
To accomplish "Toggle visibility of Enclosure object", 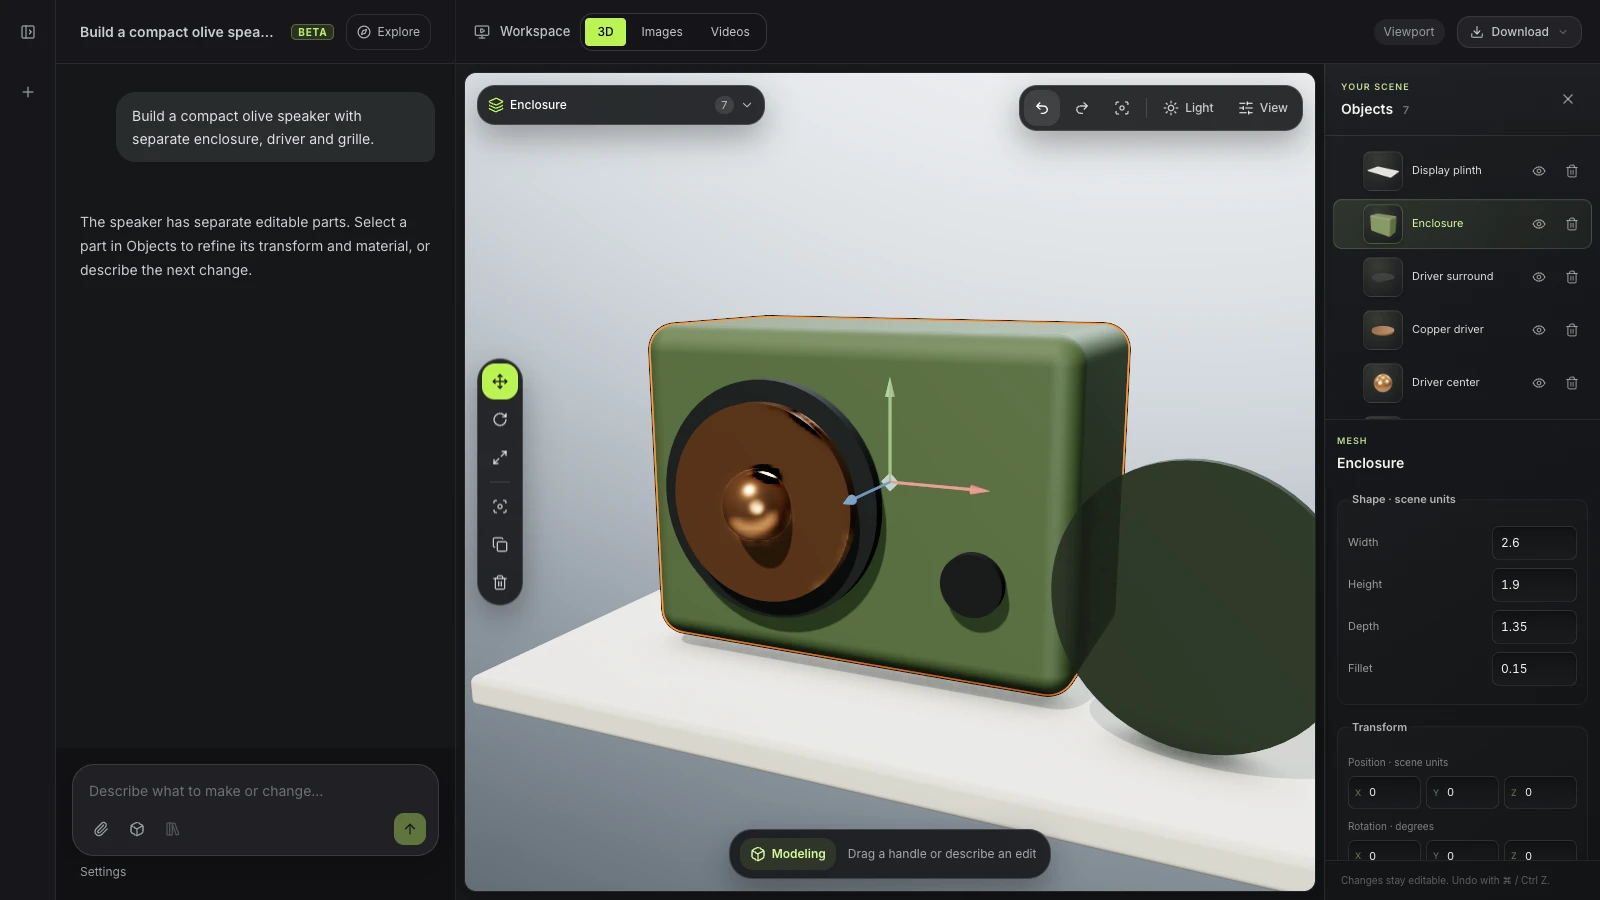I will [x=1539, y=224].
